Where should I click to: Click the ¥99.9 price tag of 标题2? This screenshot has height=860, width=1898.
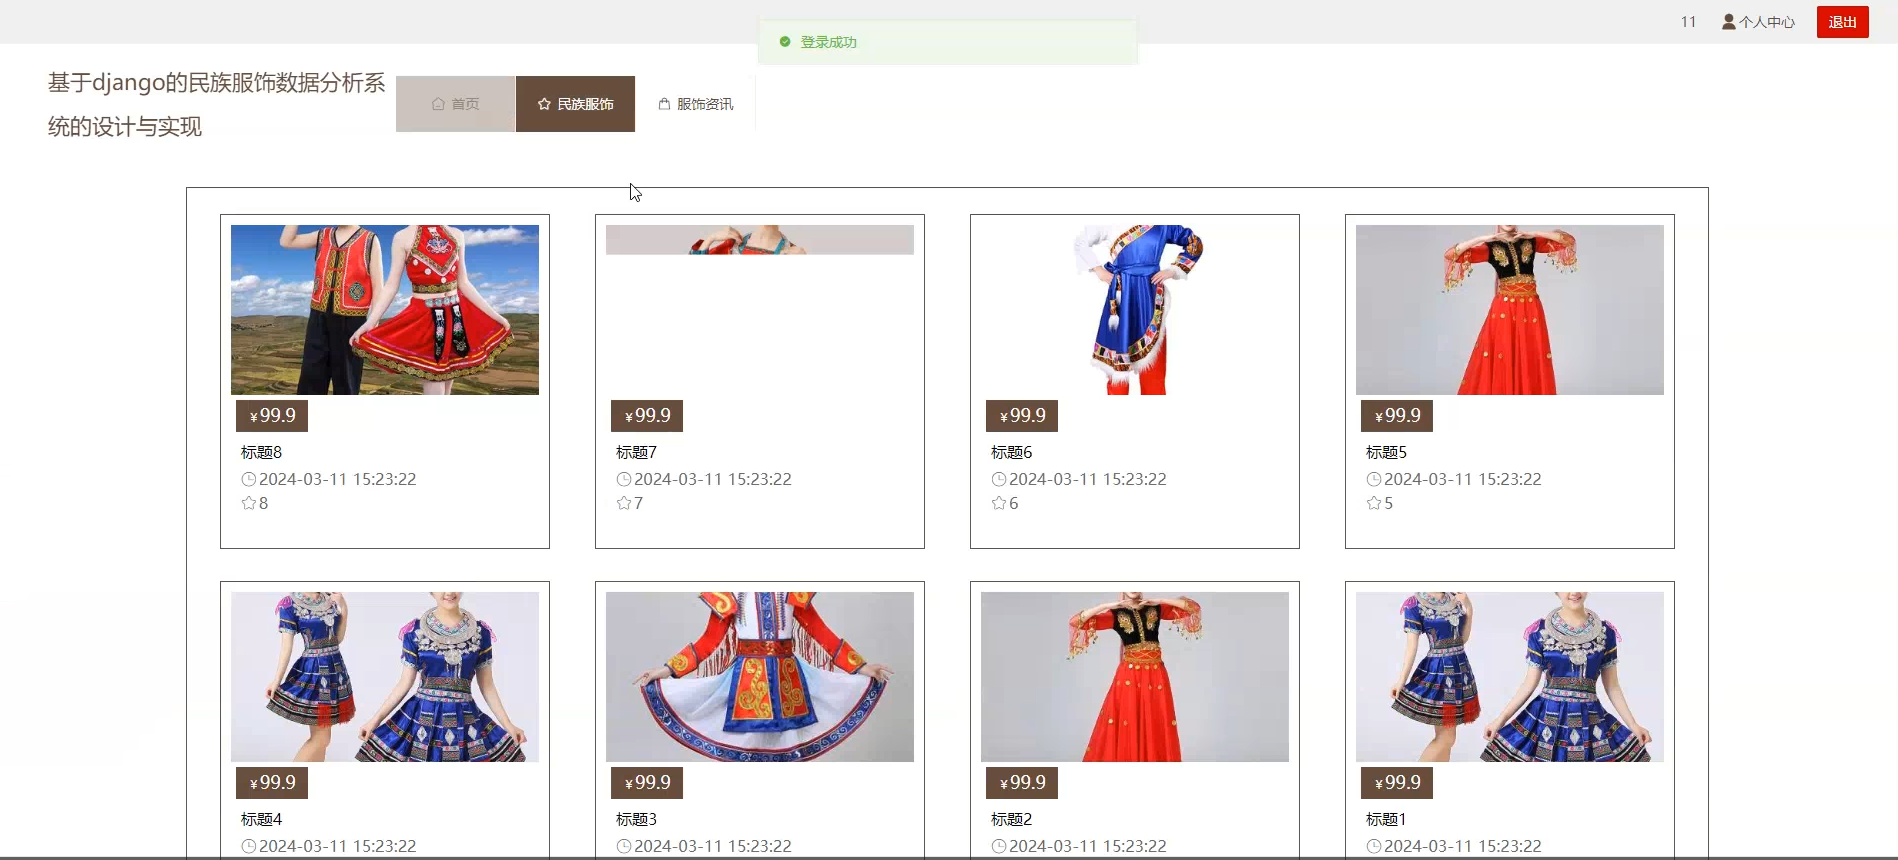[x=1022, y=783]
